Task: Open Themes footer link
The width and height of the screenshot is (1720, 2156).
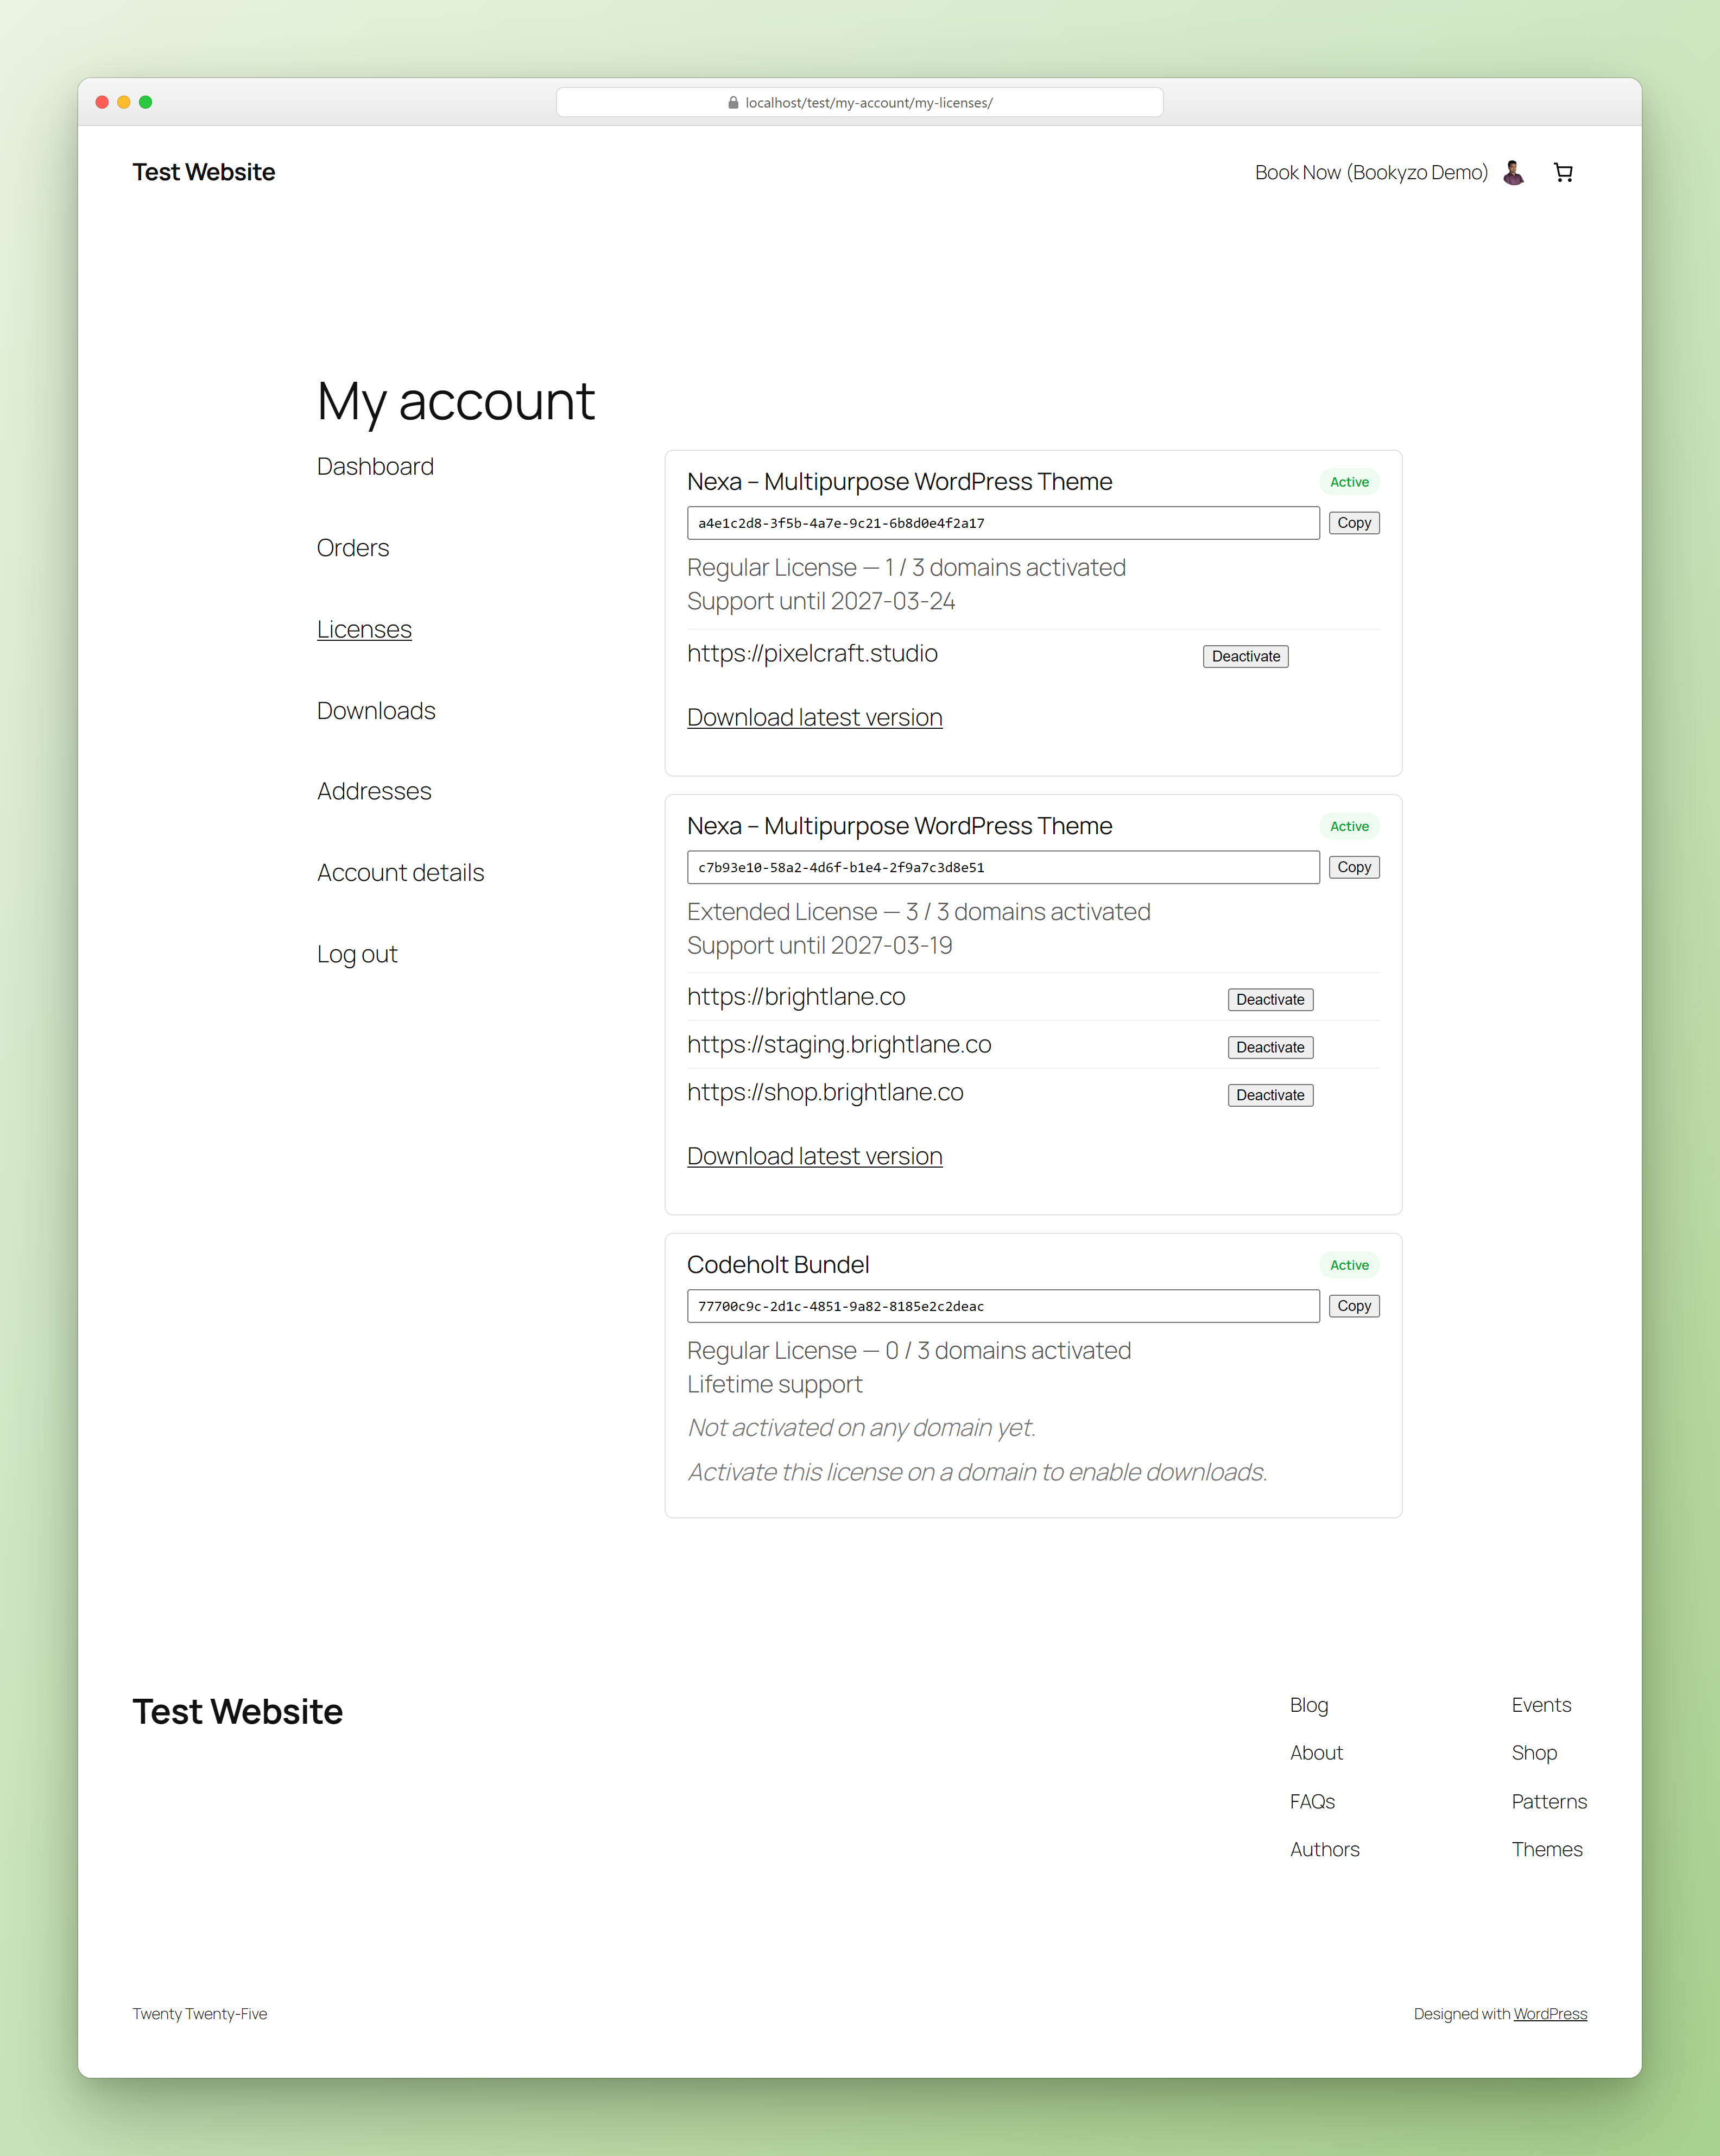Action: pyautogui.click(x=1547, y=1850)
